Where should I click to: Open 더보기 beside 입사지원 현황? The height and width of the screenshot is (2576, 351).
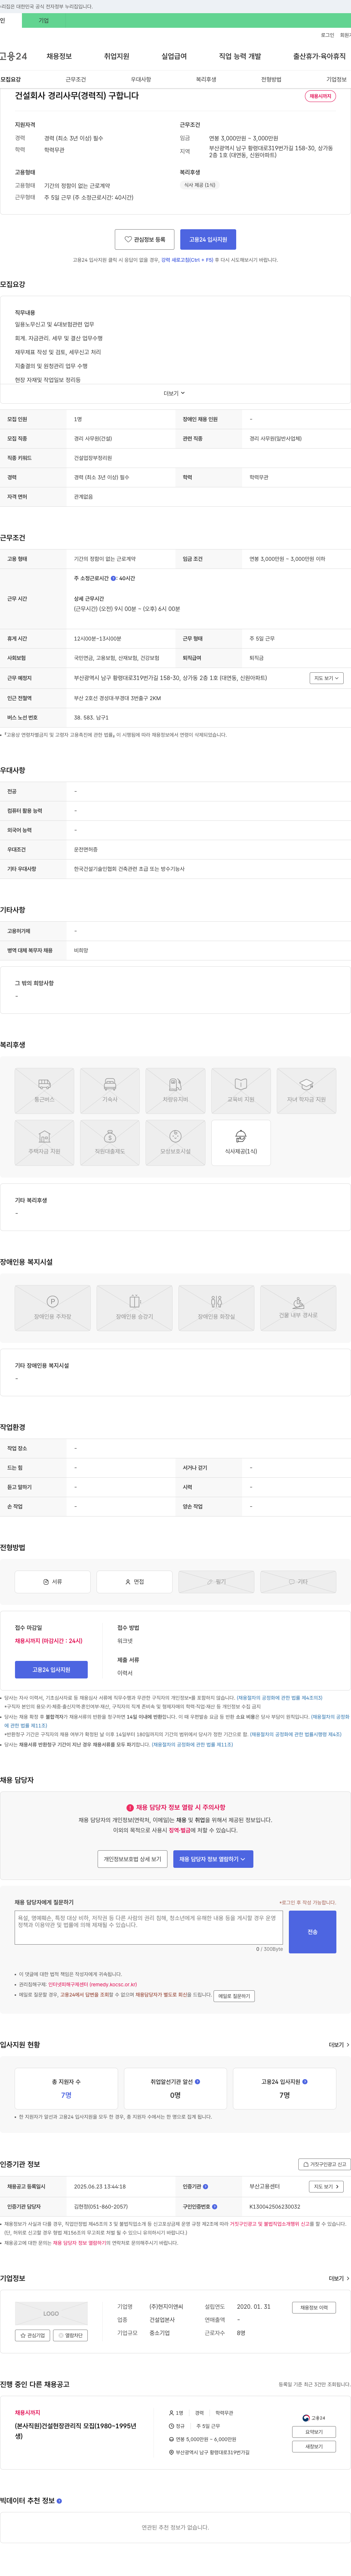339,2045
